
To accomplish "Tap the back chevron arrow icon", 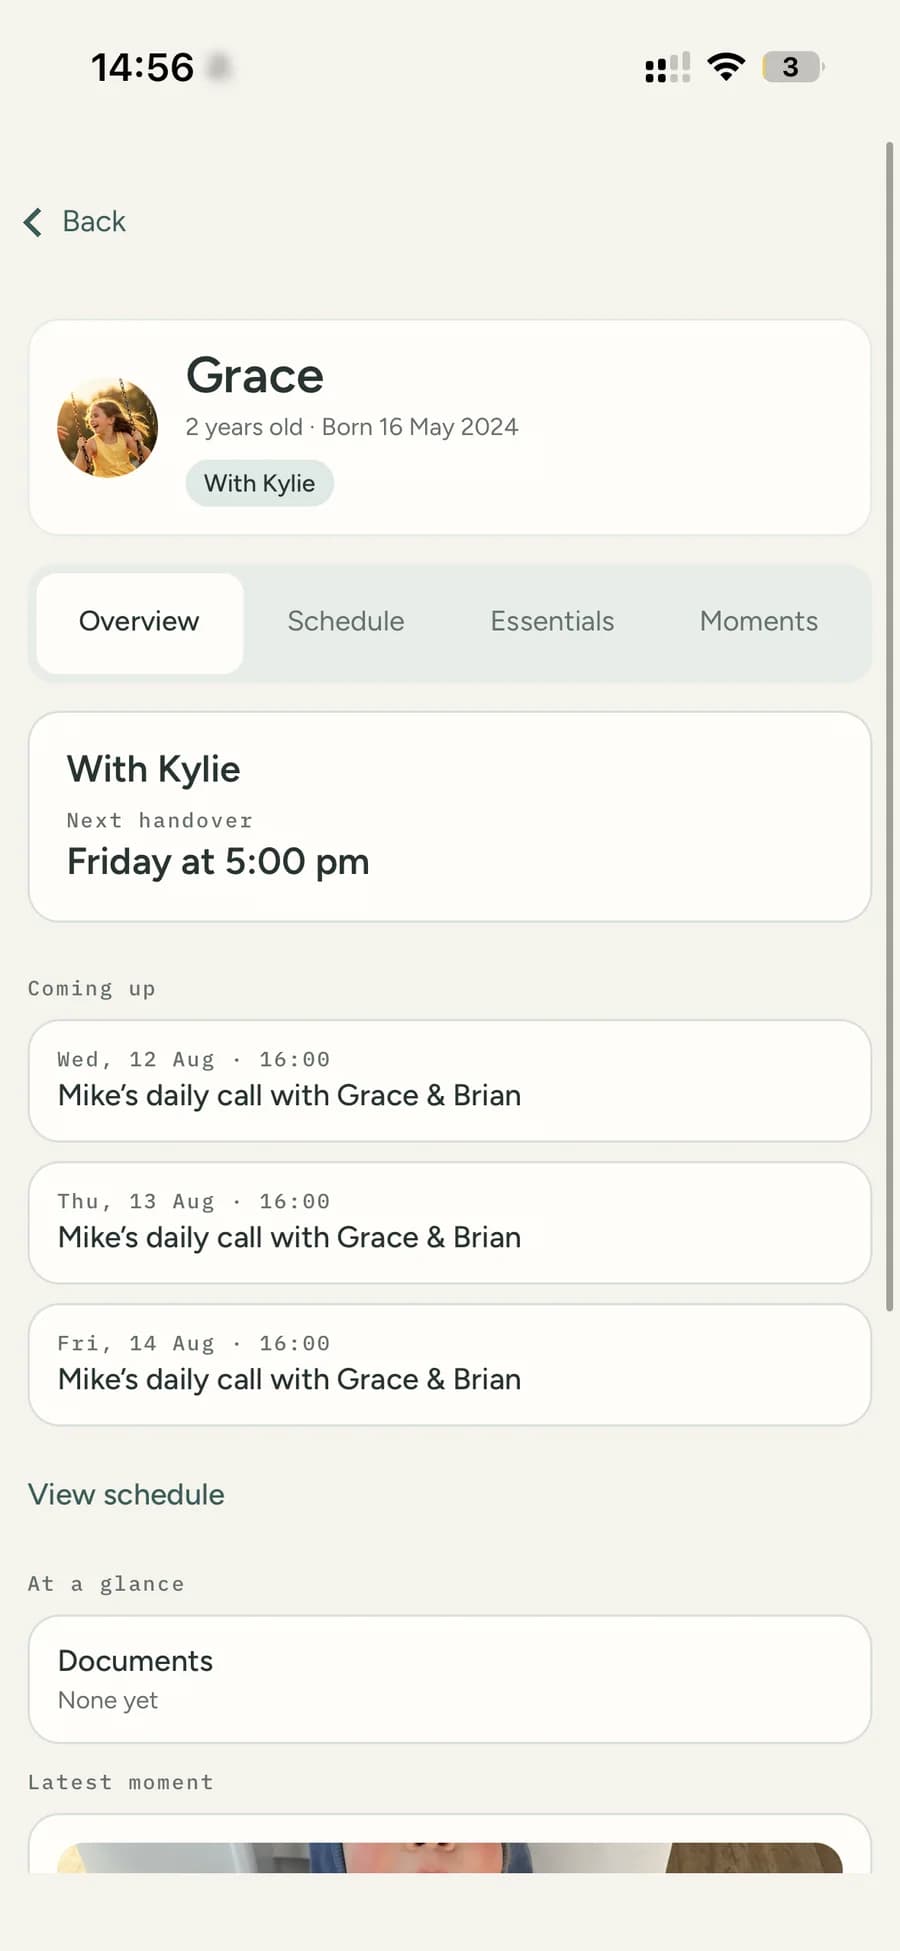I will point(33,222).
